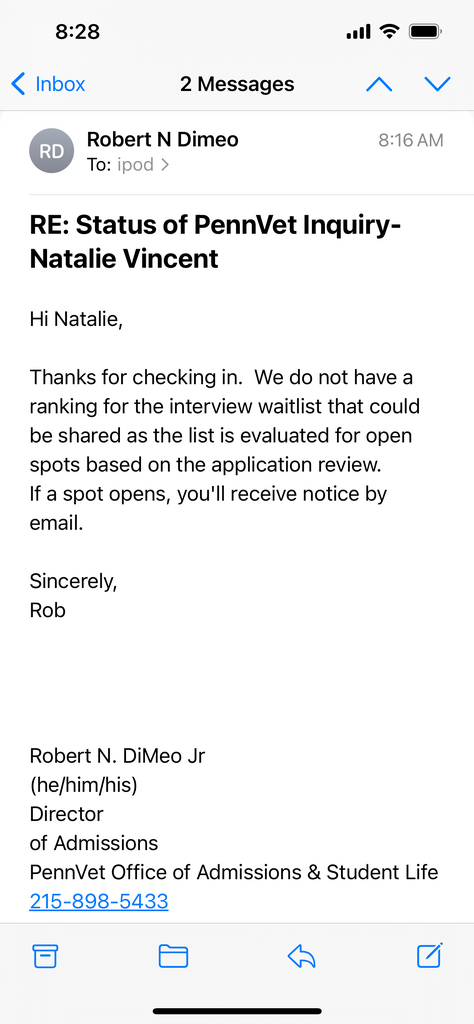Tap the Wi-Fi icon in status bar
The image size is (474, 1024).
click(x=389, y=31)
